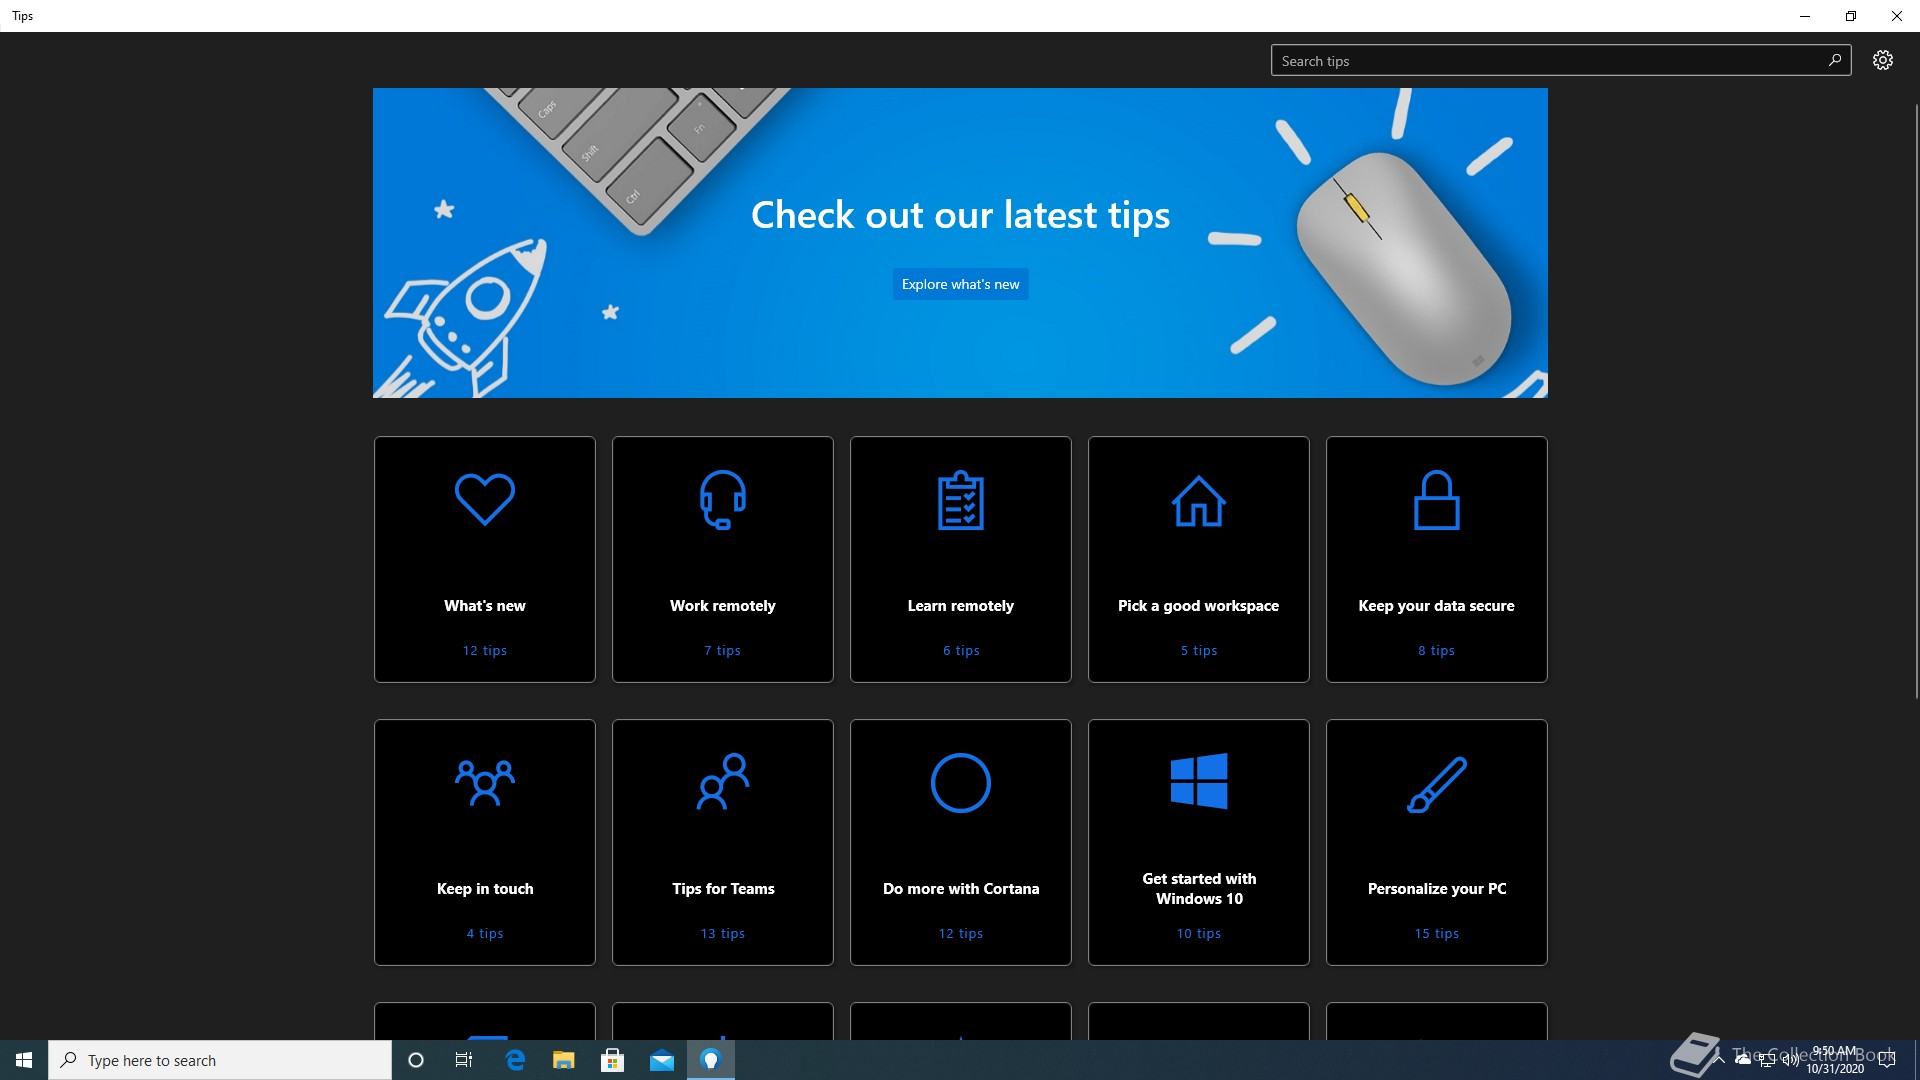
Task: Click the 7 tips link
Action: tap(722, 650)
